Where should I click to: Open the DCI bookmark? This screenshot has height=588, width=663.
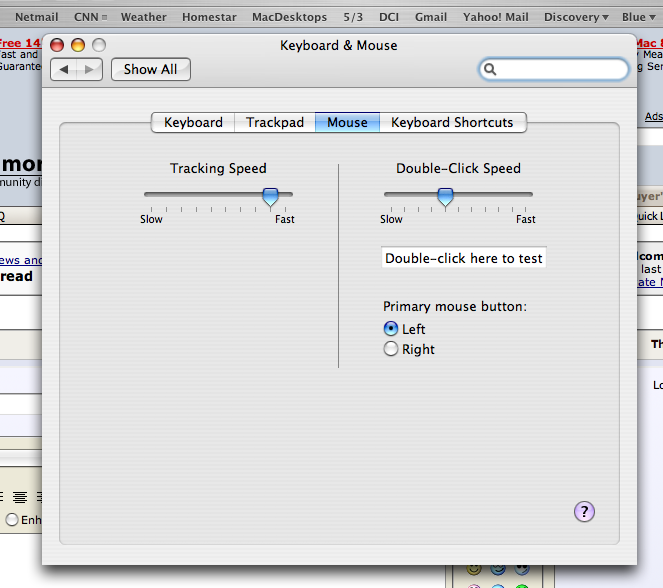click(x=389, y=17)
